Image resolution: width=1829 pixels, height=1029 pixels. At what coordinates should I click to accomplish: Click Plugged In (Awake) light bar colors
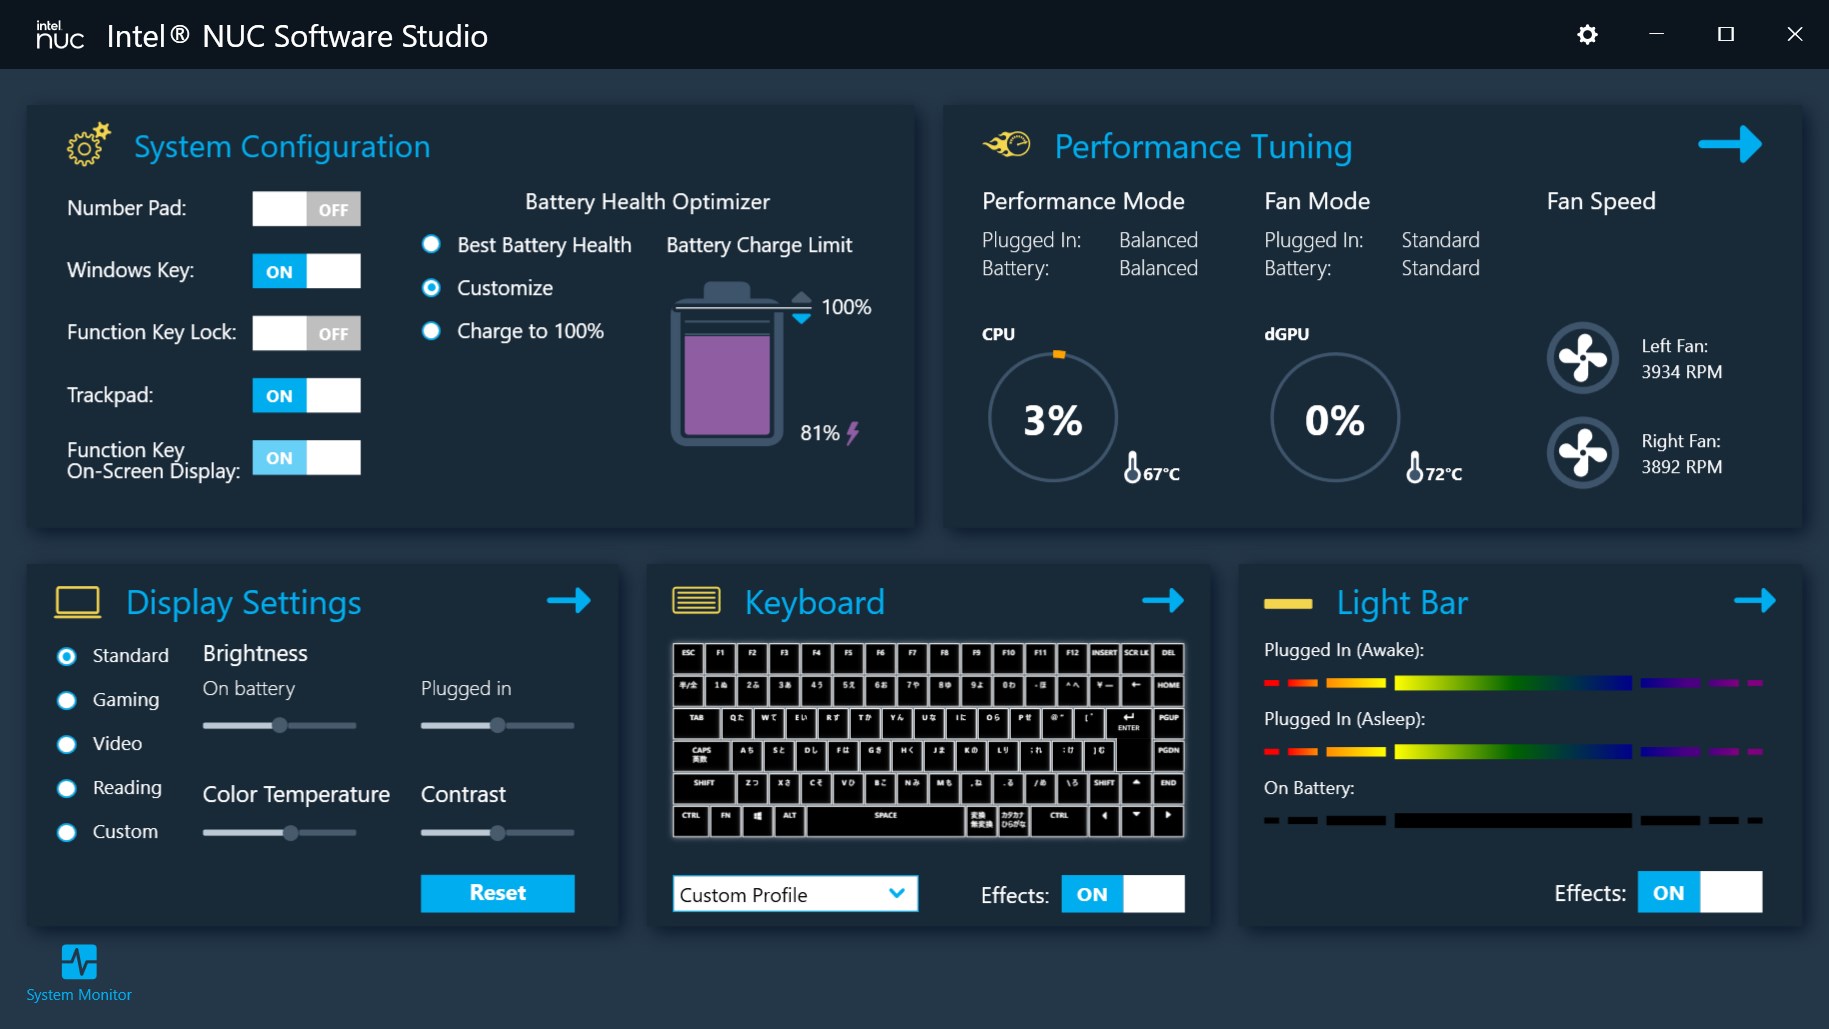pyautogui.click(x=1513, y=683)
